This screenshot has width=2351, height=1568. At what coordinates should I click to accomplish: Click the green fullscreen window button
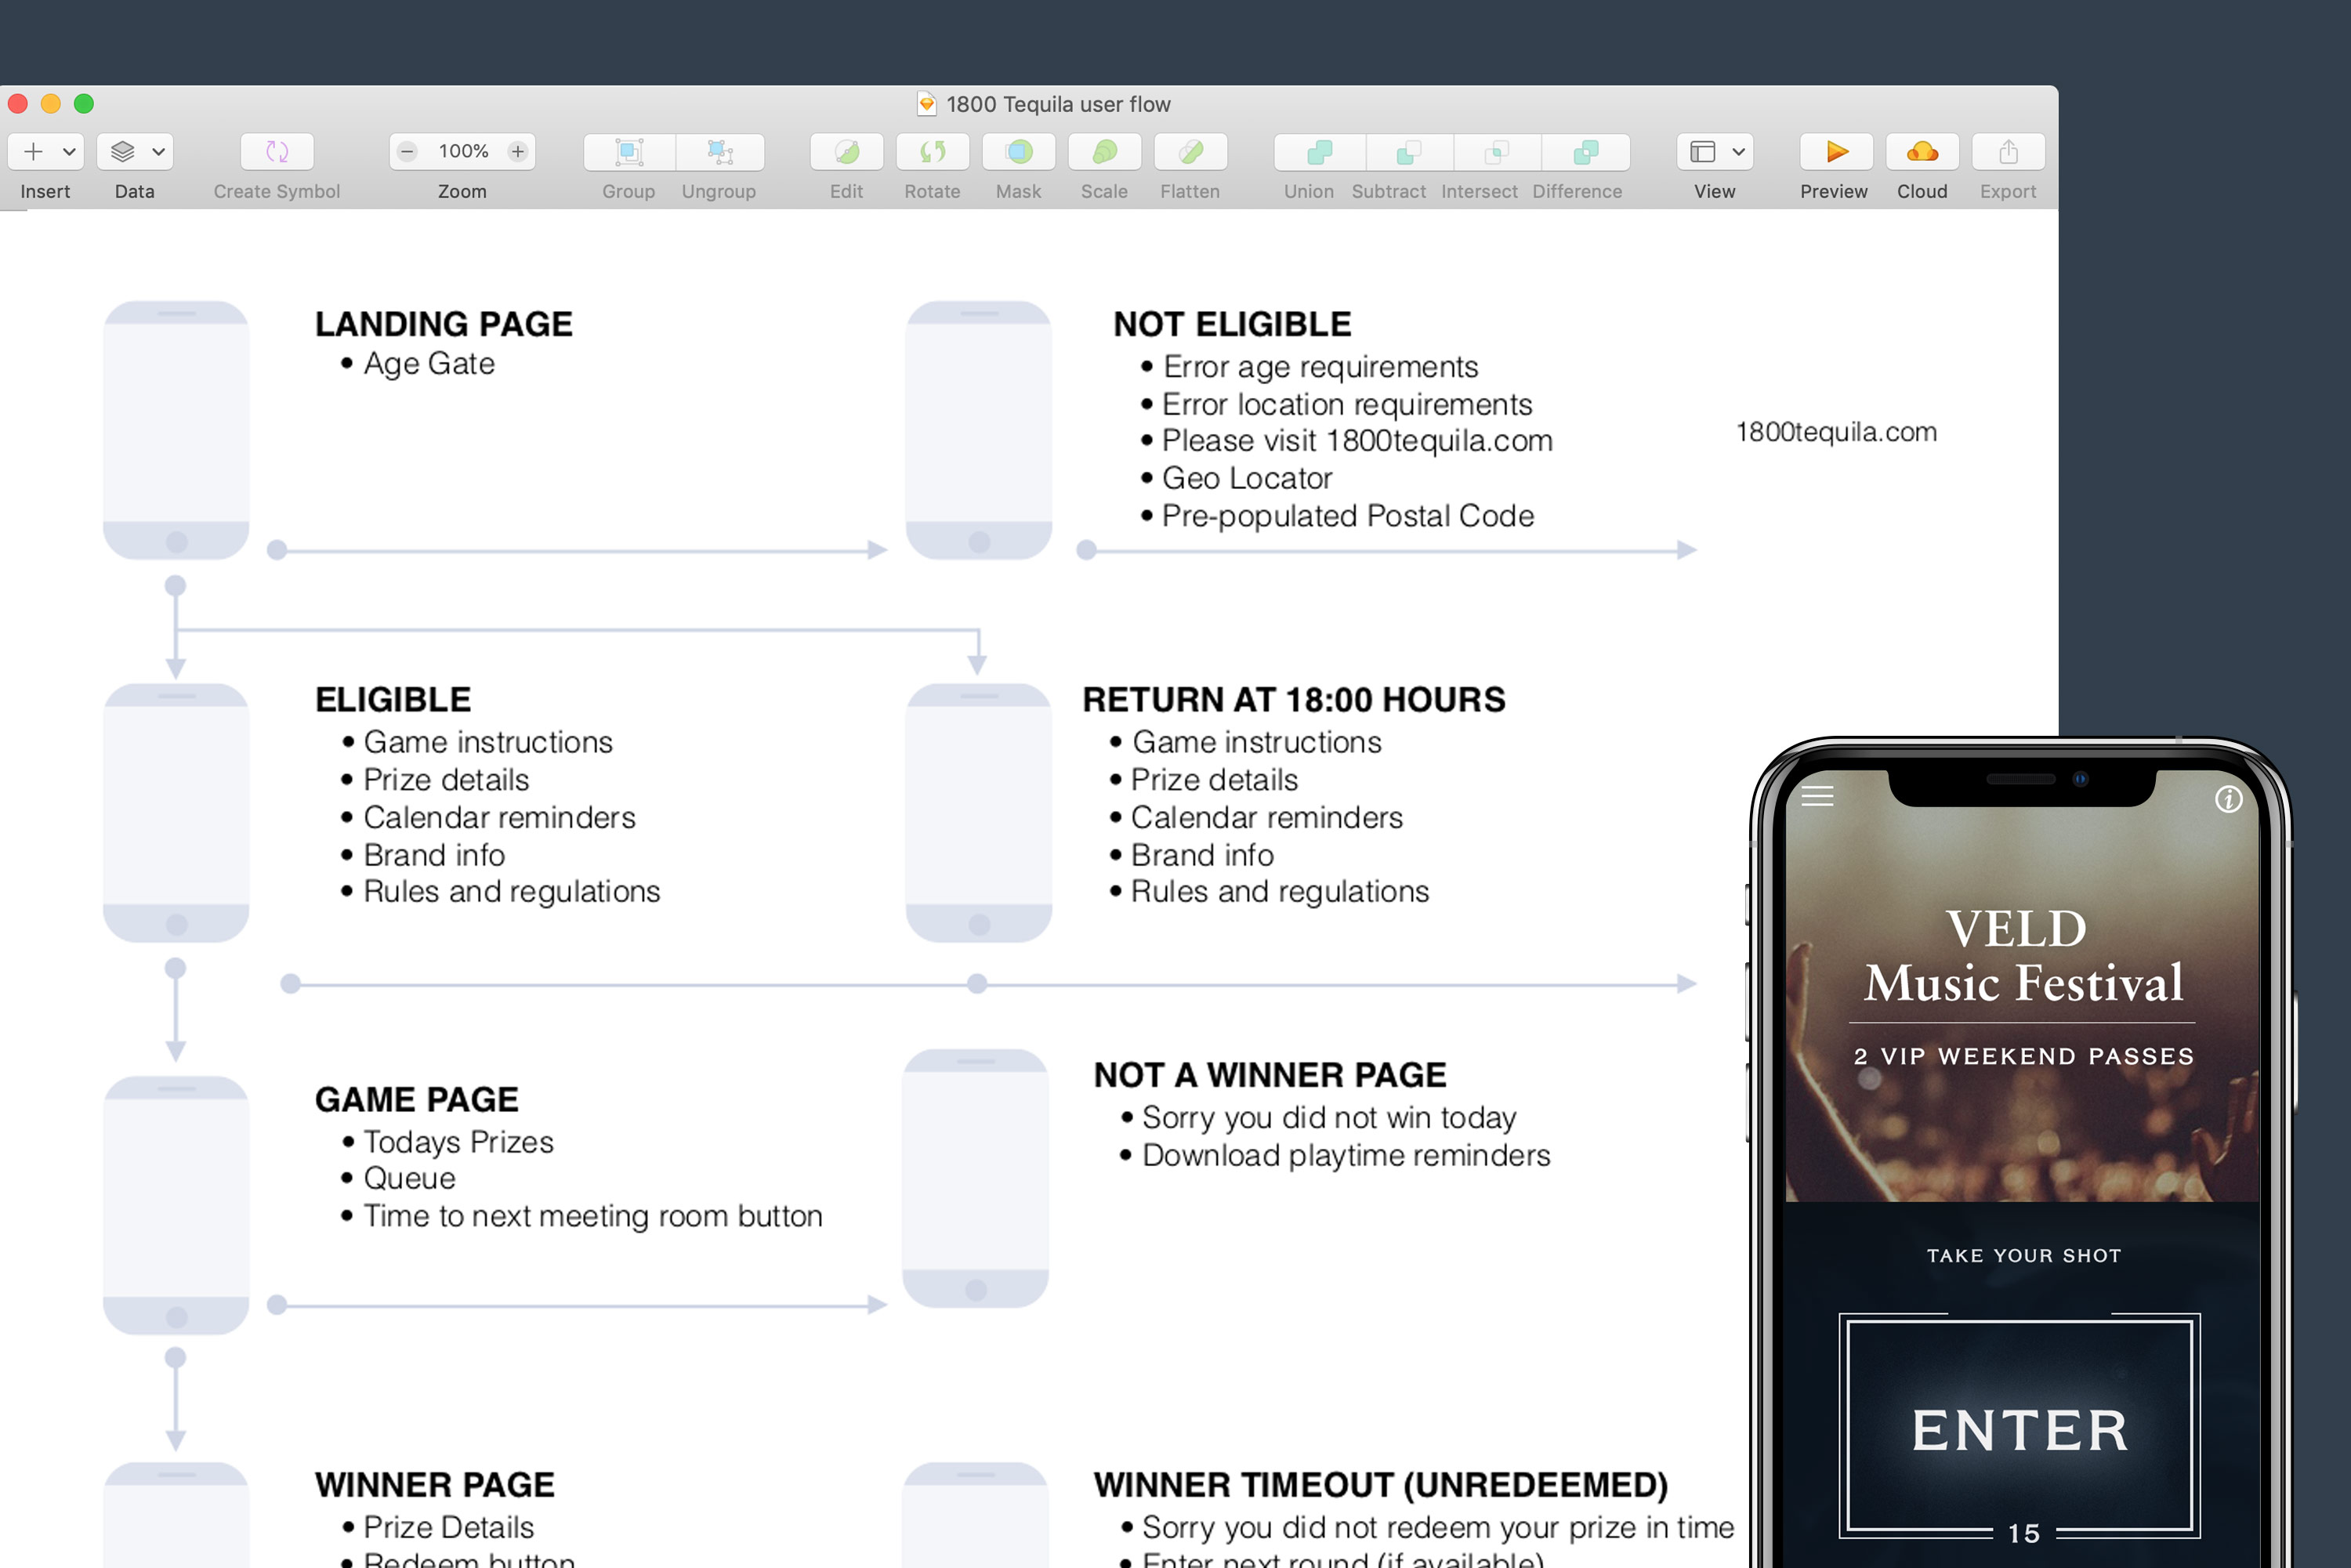[84, 104]
